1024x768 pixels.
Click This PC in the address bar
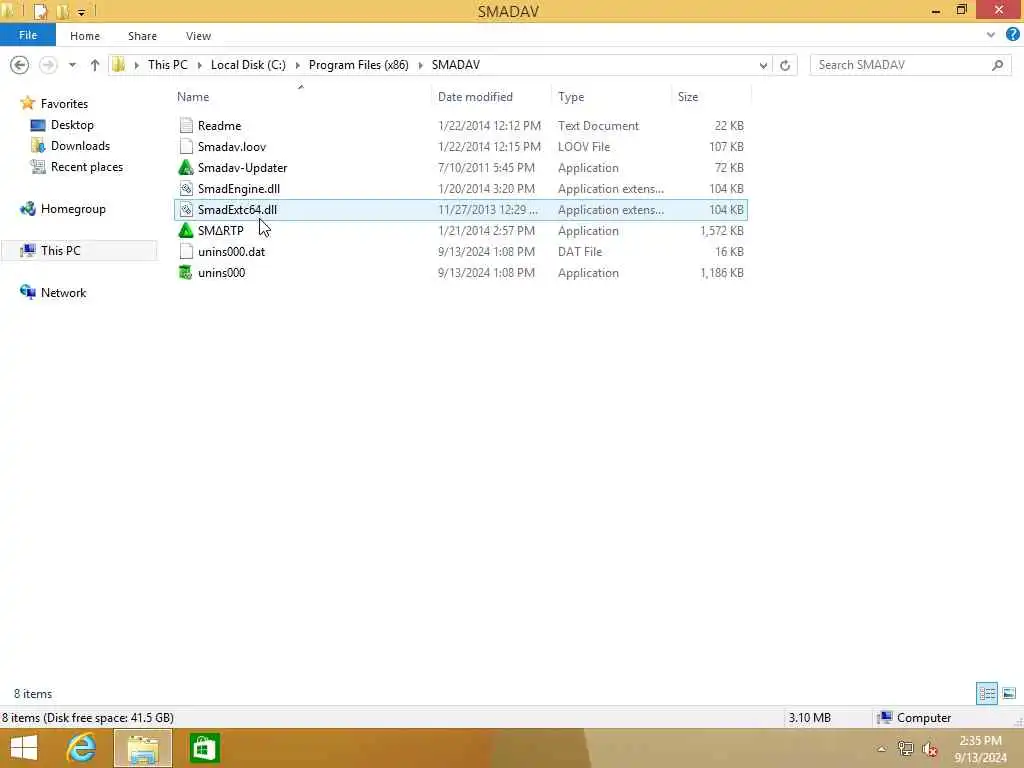[x=167, y=65]
